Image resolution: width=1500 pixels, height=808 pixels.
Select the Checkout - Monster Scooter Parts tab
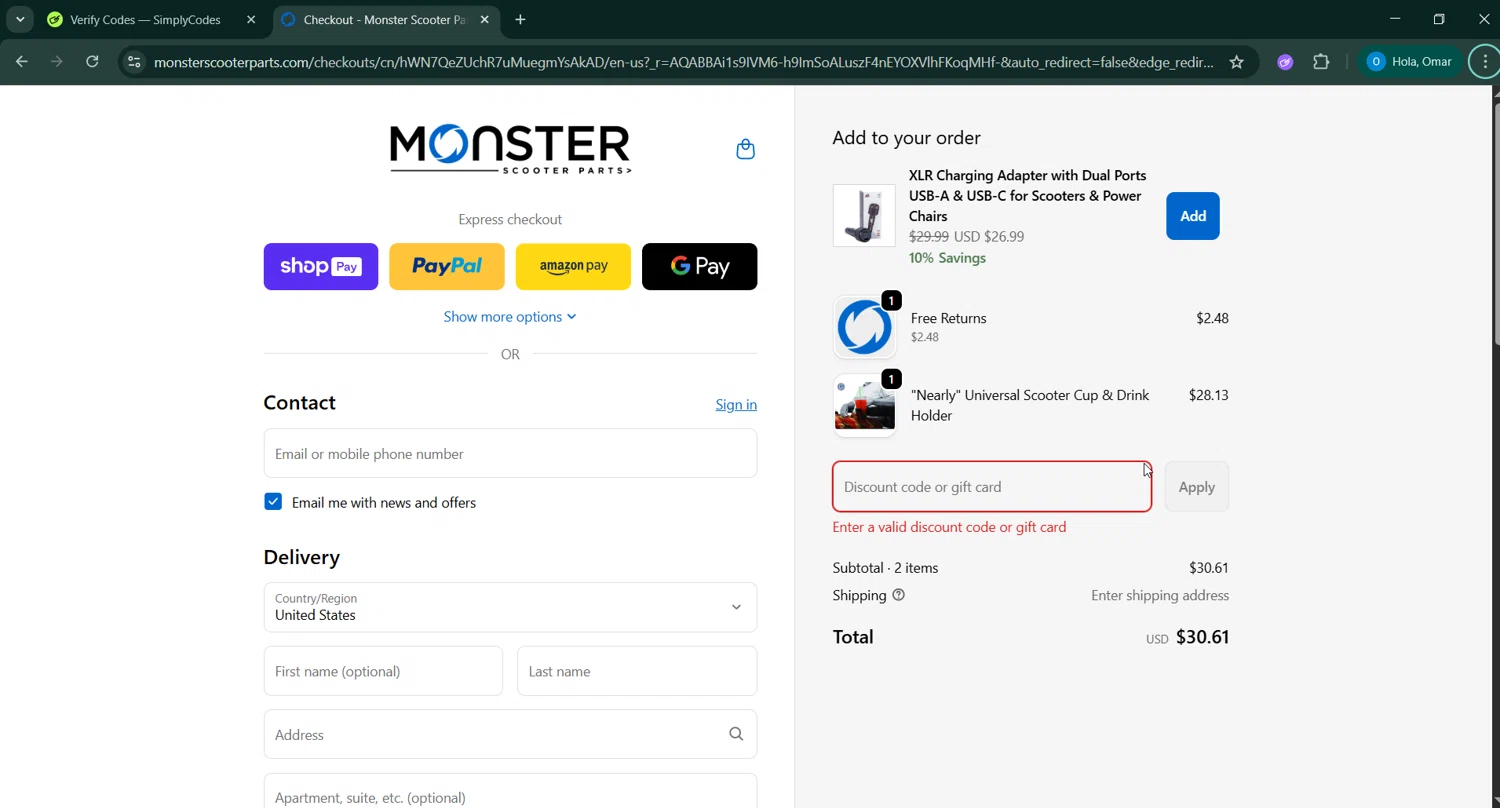pos(385,19)
